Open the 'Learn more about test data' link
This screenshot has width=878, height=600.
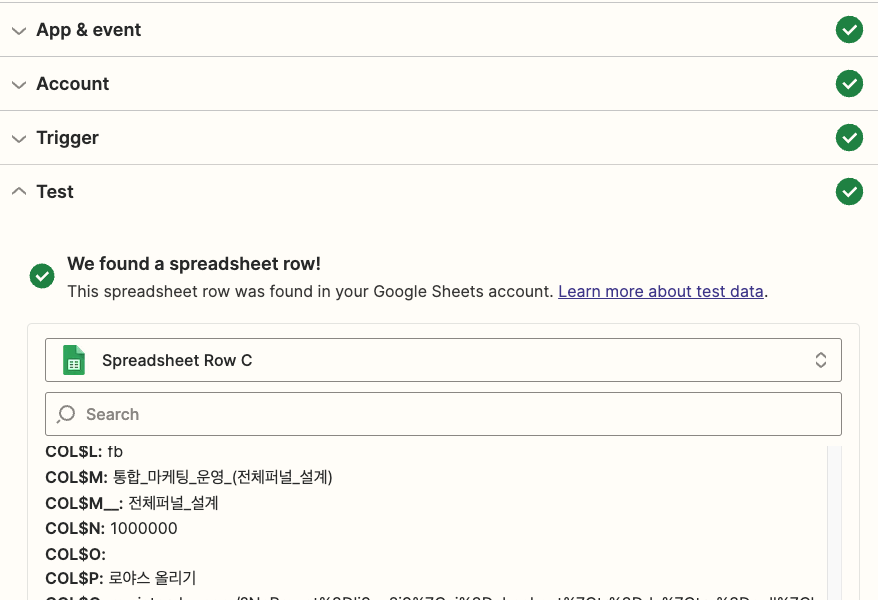661,292
